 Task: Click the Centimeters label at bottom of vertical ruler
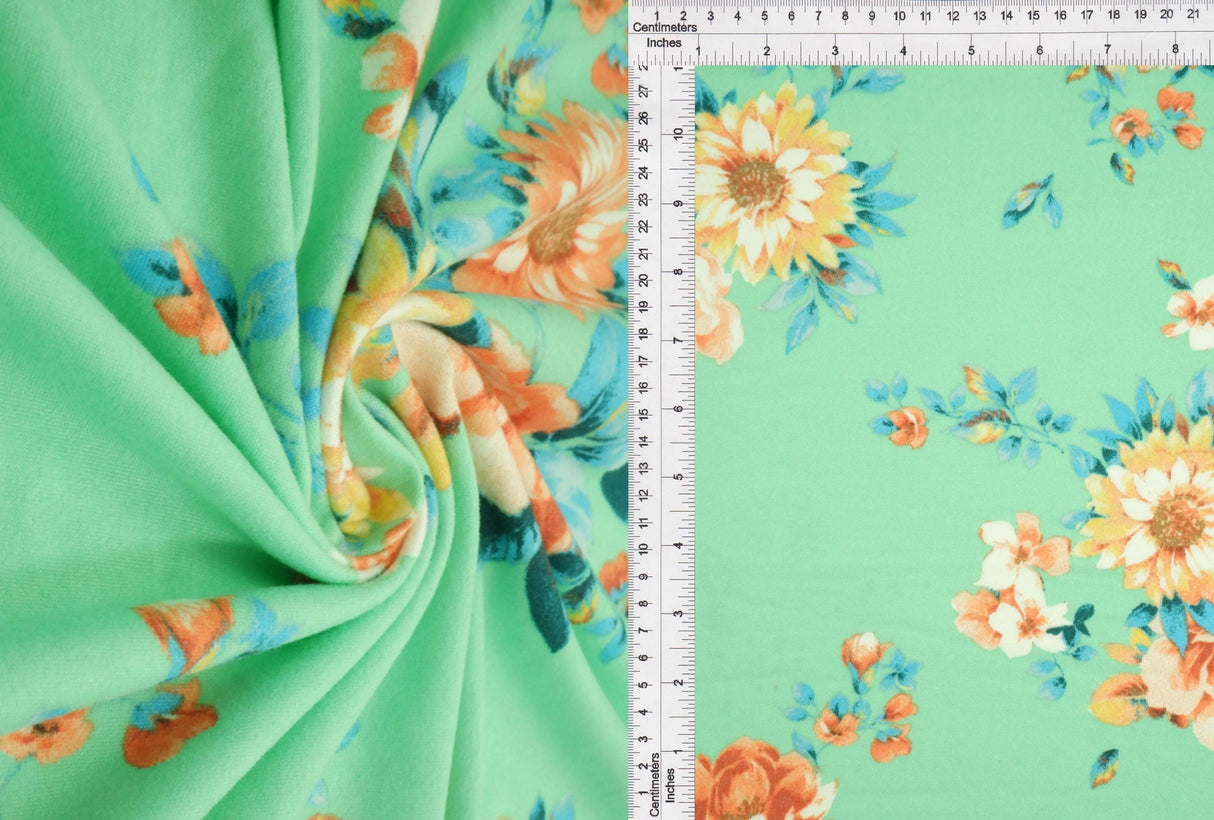655,775
